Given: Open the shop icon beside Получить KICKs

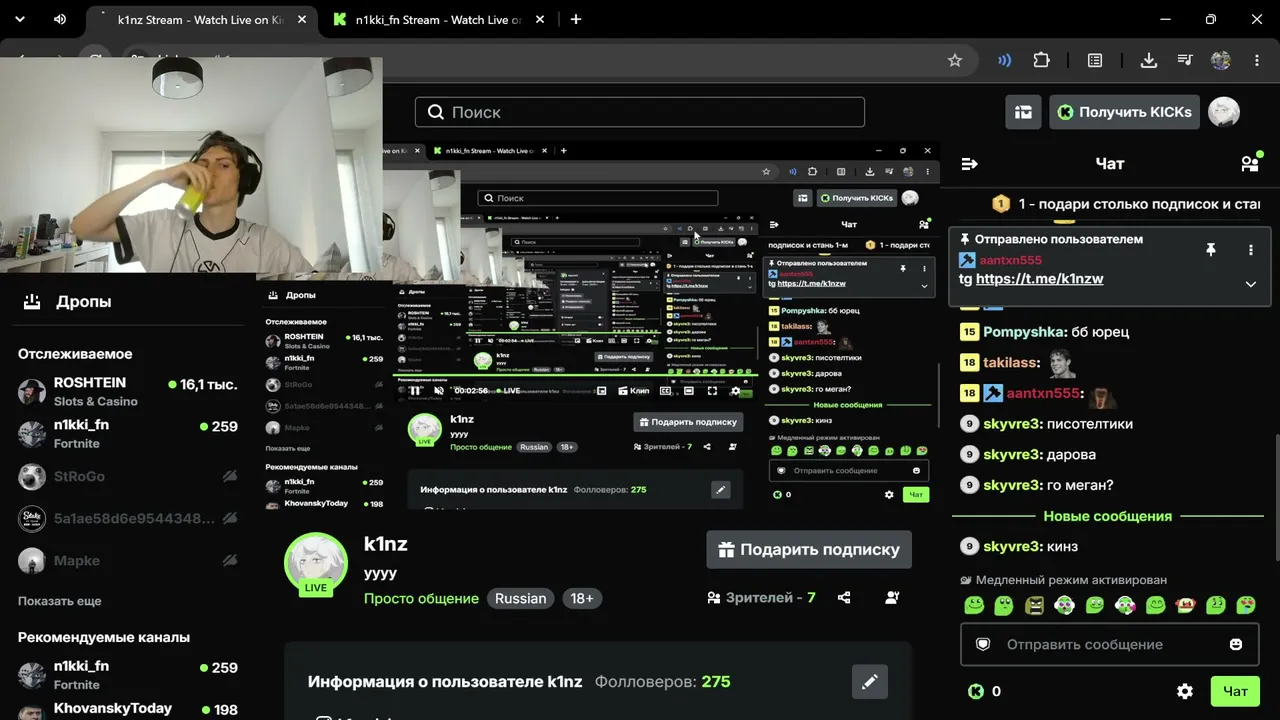Looking at the screenshot, I should click(1023, 112).
